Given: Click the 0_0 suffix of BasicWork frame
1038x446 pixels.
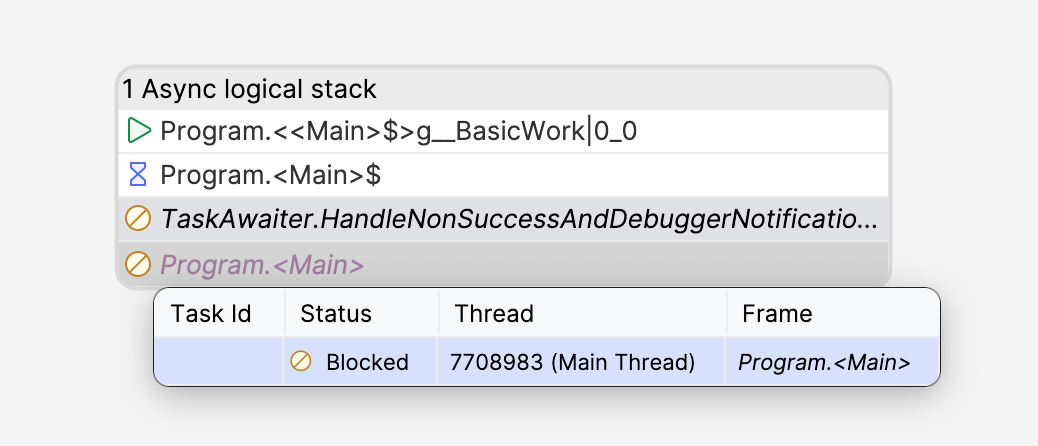Looking at the screenshot, I should point(615,132).
